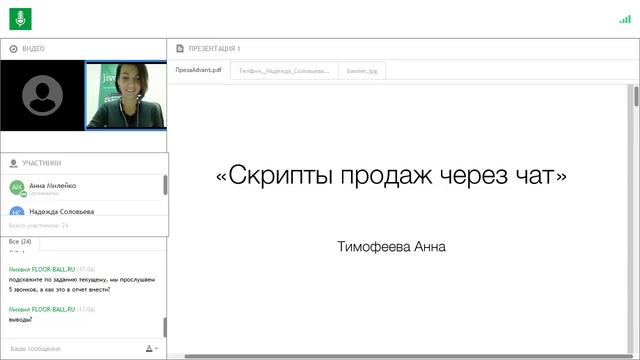This screenshot has height=360, width=640.
Task: Click slide title «Скрипты продаж через чат»
Action: 391,176
